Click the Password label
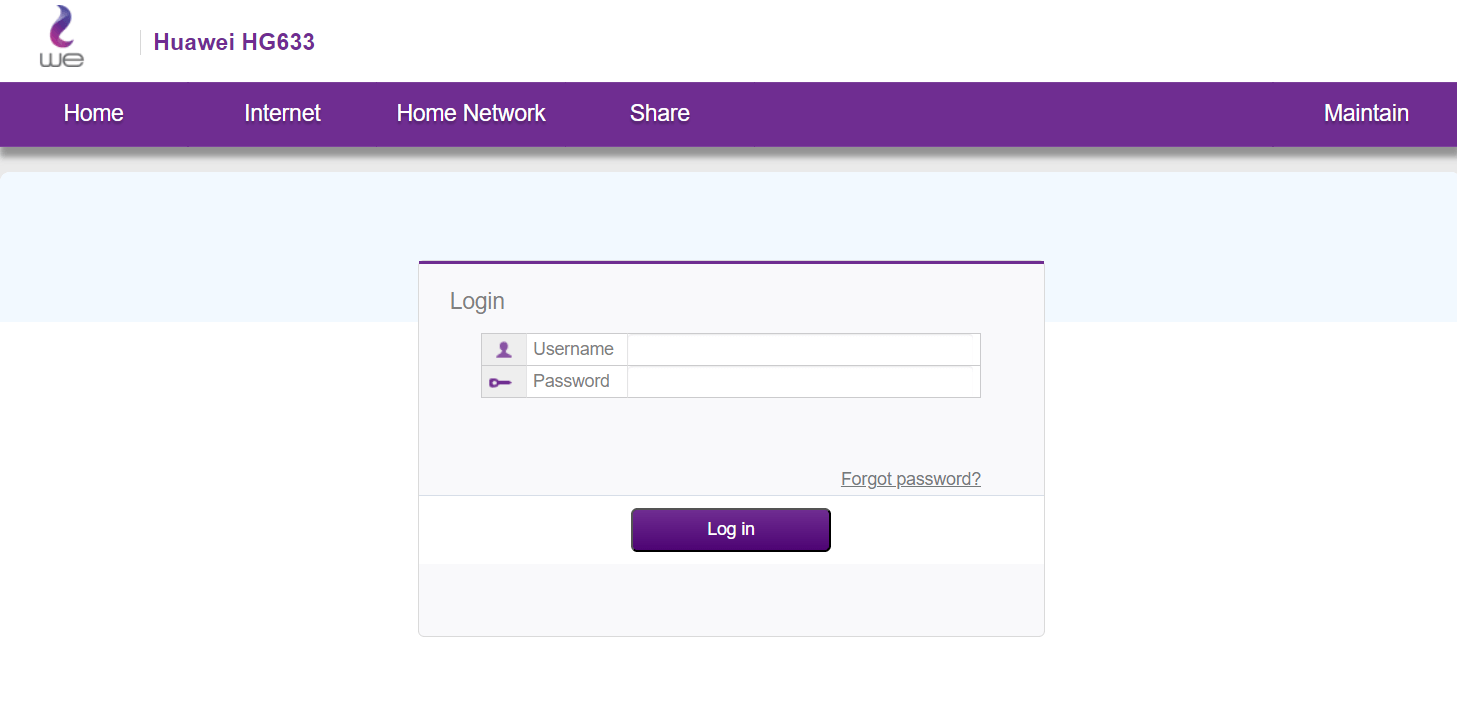Viewport: 1457px width, 720px height. click(x=571, y=381)
